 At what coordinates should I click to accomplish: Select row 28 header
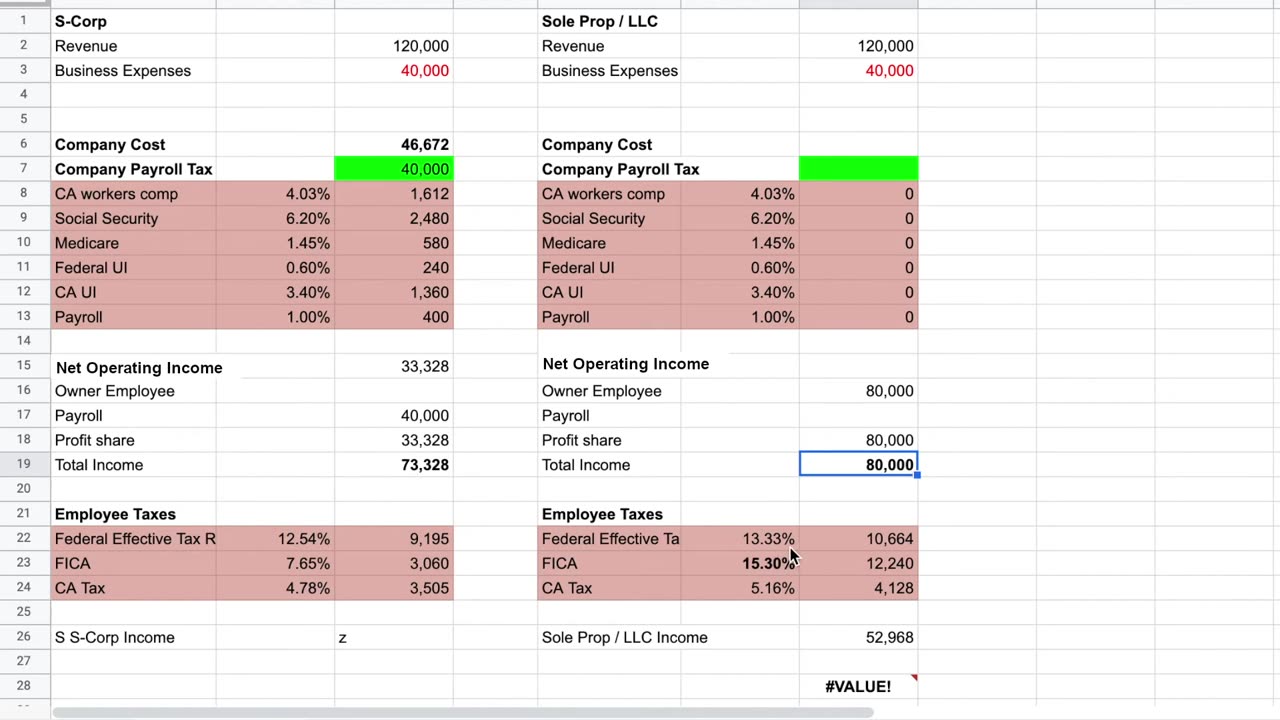[23, 685]
